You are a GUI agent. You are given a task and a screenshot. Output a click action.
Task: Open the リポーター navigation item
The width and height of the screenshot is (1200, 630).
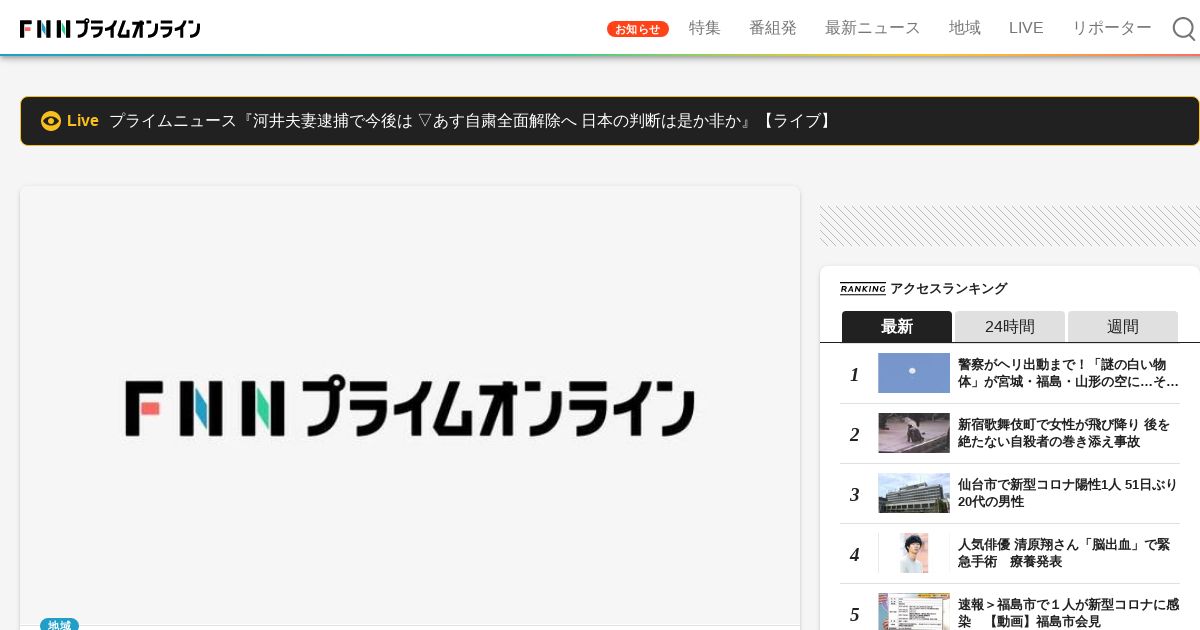[x=1112, y=28]
